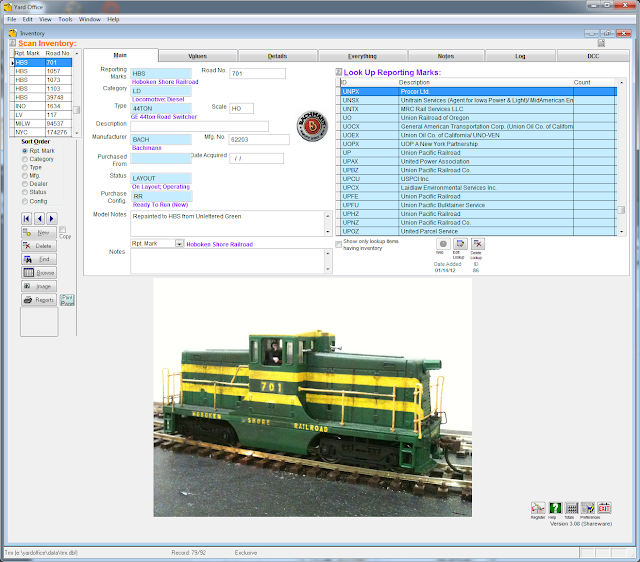Viewport: 640px width, 562px height.
Task: Switch to the Details tab
Action: 278,56
